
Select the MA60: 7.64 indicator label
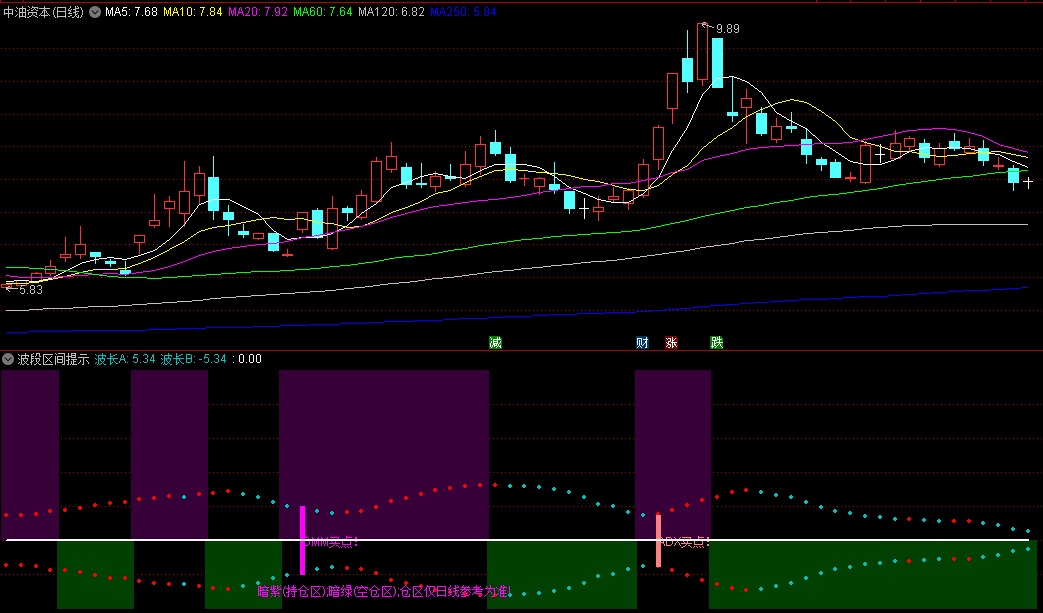(323, 12)
